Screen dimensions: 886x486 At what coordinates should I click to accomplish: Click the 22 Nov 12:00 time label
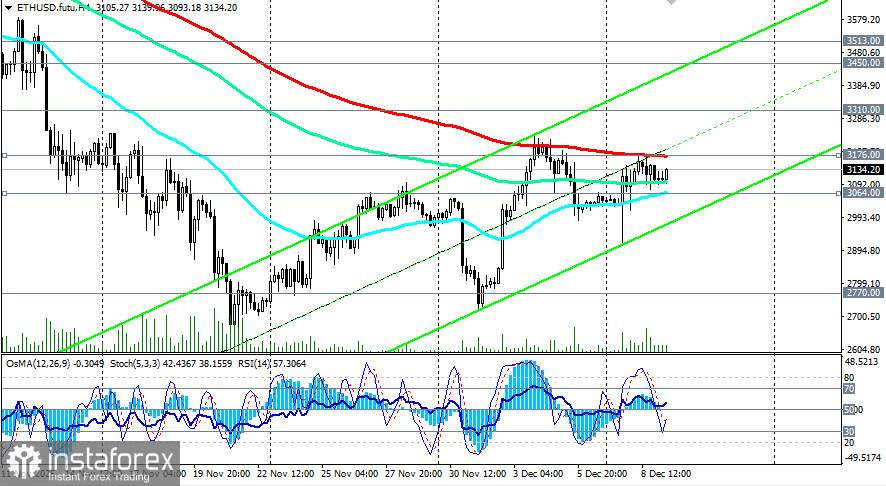coord(284,474)
